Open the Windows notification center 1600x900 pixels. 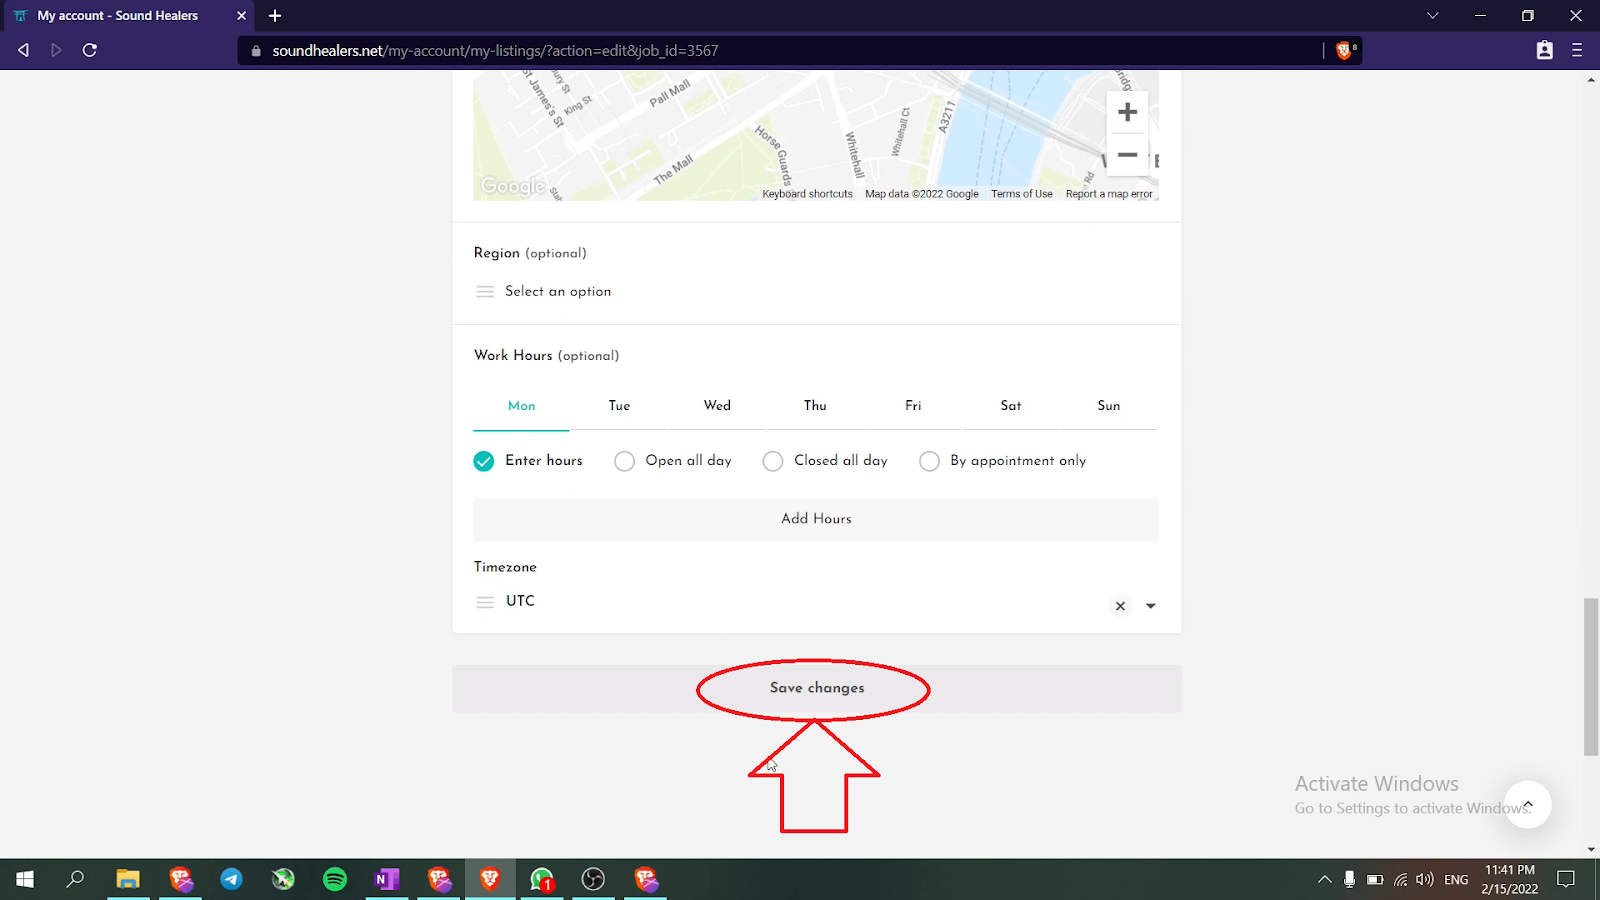click(x=1566, y=879)
